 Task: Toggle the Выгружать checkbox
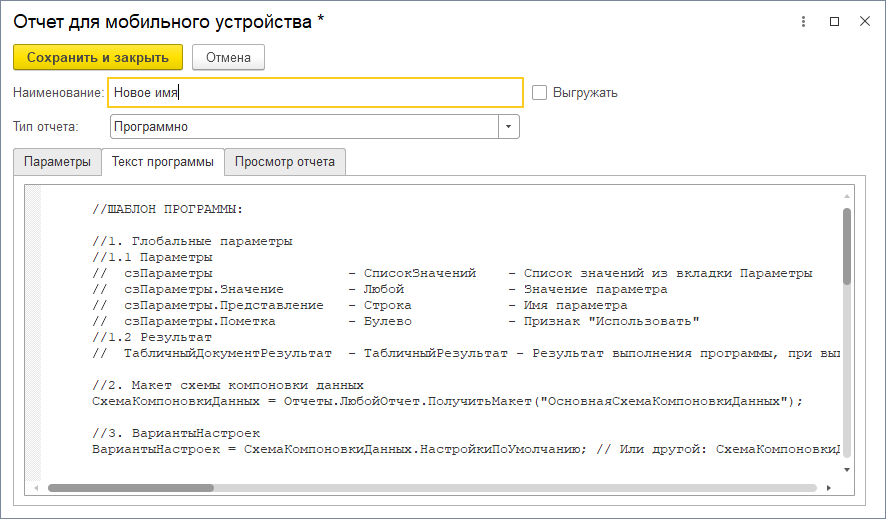pos(540,93)
